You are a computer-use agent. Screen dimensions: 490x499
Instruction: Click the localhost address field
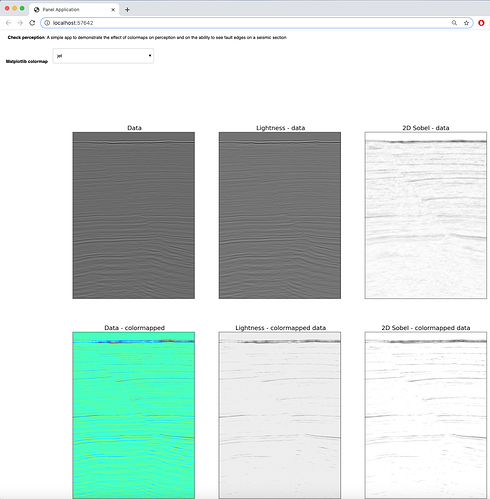click(x=247, y=23)
